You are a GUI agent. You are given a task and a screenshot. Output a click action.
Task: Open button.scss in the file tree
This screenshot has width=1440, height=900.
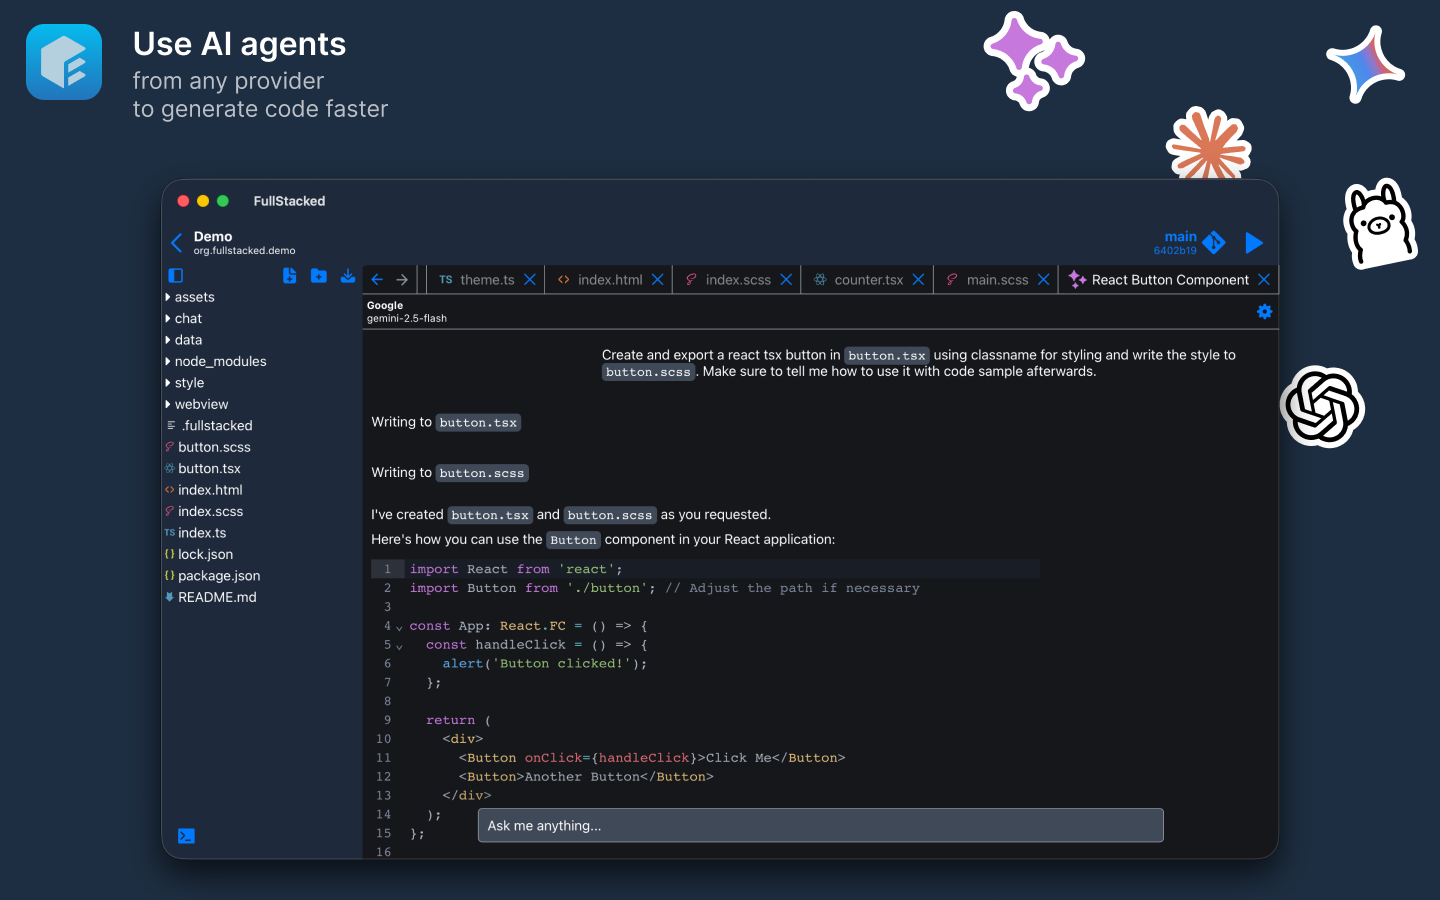[208, 448]
